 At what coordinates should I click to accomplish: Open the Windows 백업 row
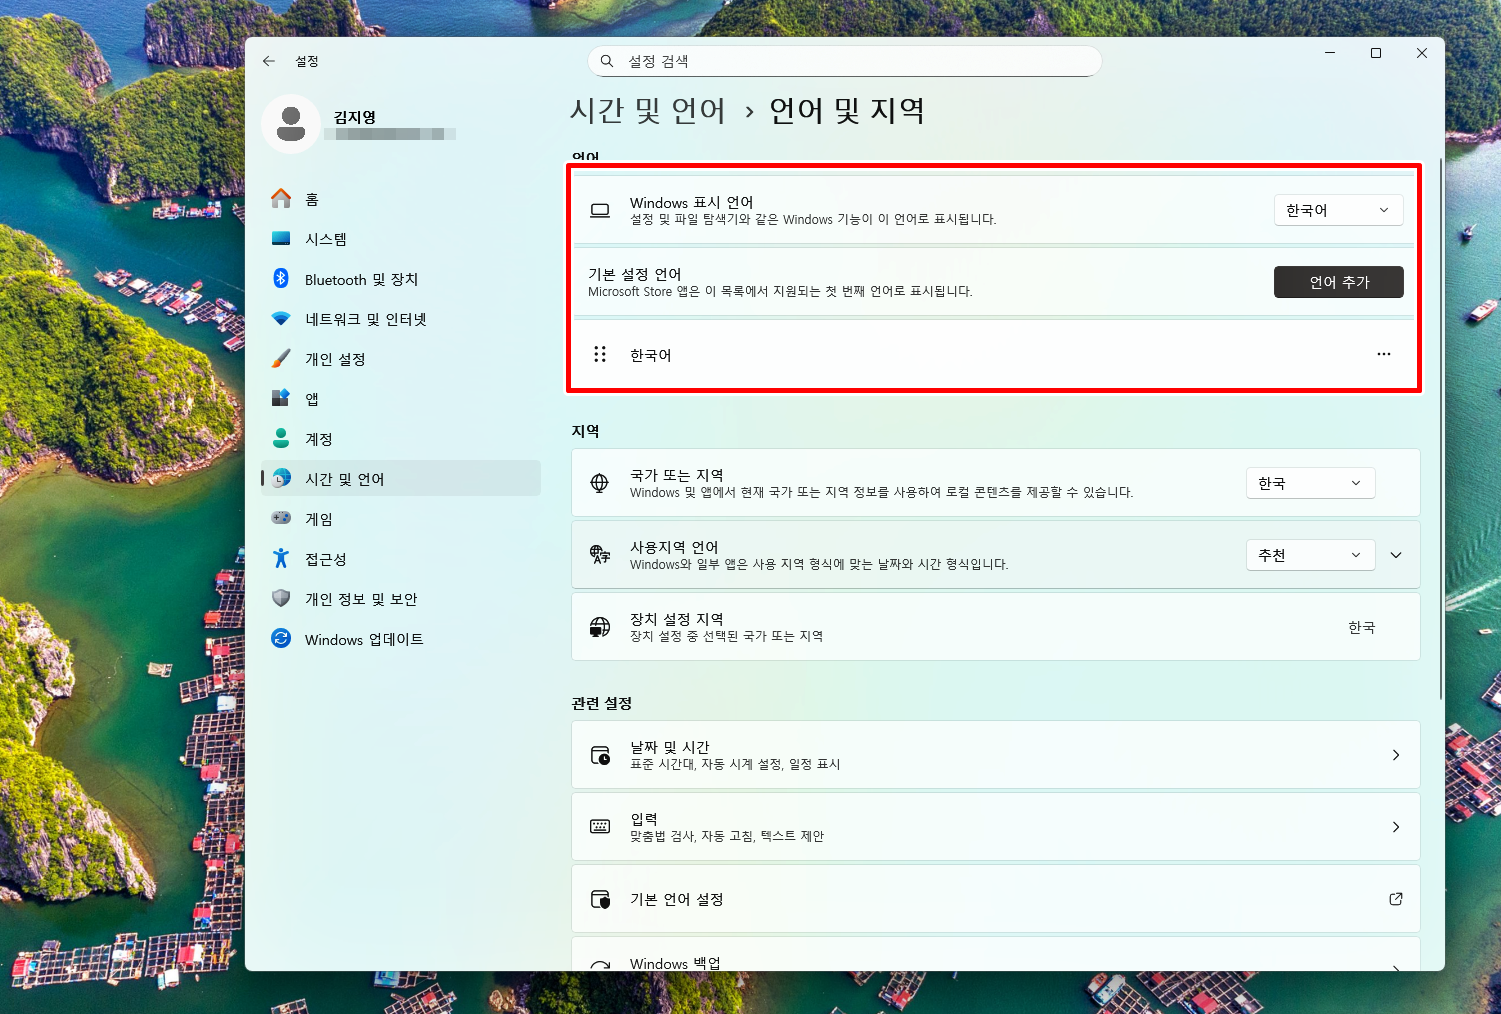[x=996, y=954]
